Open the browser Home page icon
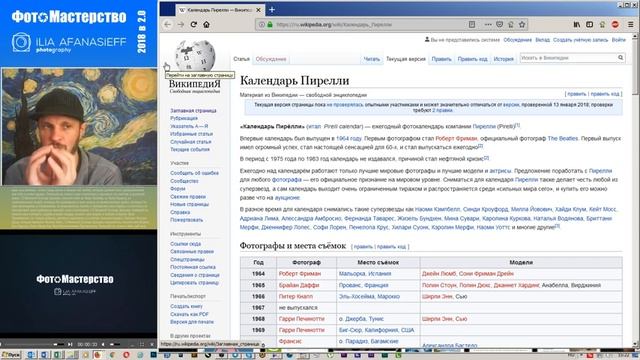Image resolution: width=640 pixels, height=360 pixels. [x=207, y=24]
